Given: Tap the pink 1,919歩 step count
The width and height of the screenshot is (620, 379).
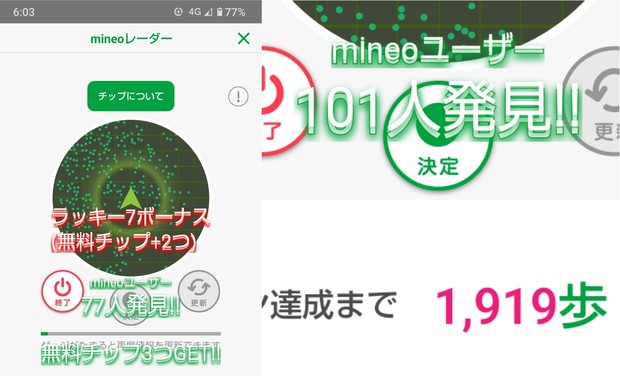Looking at the screenshot, I should pyautogui.click(x=521, y=307).
